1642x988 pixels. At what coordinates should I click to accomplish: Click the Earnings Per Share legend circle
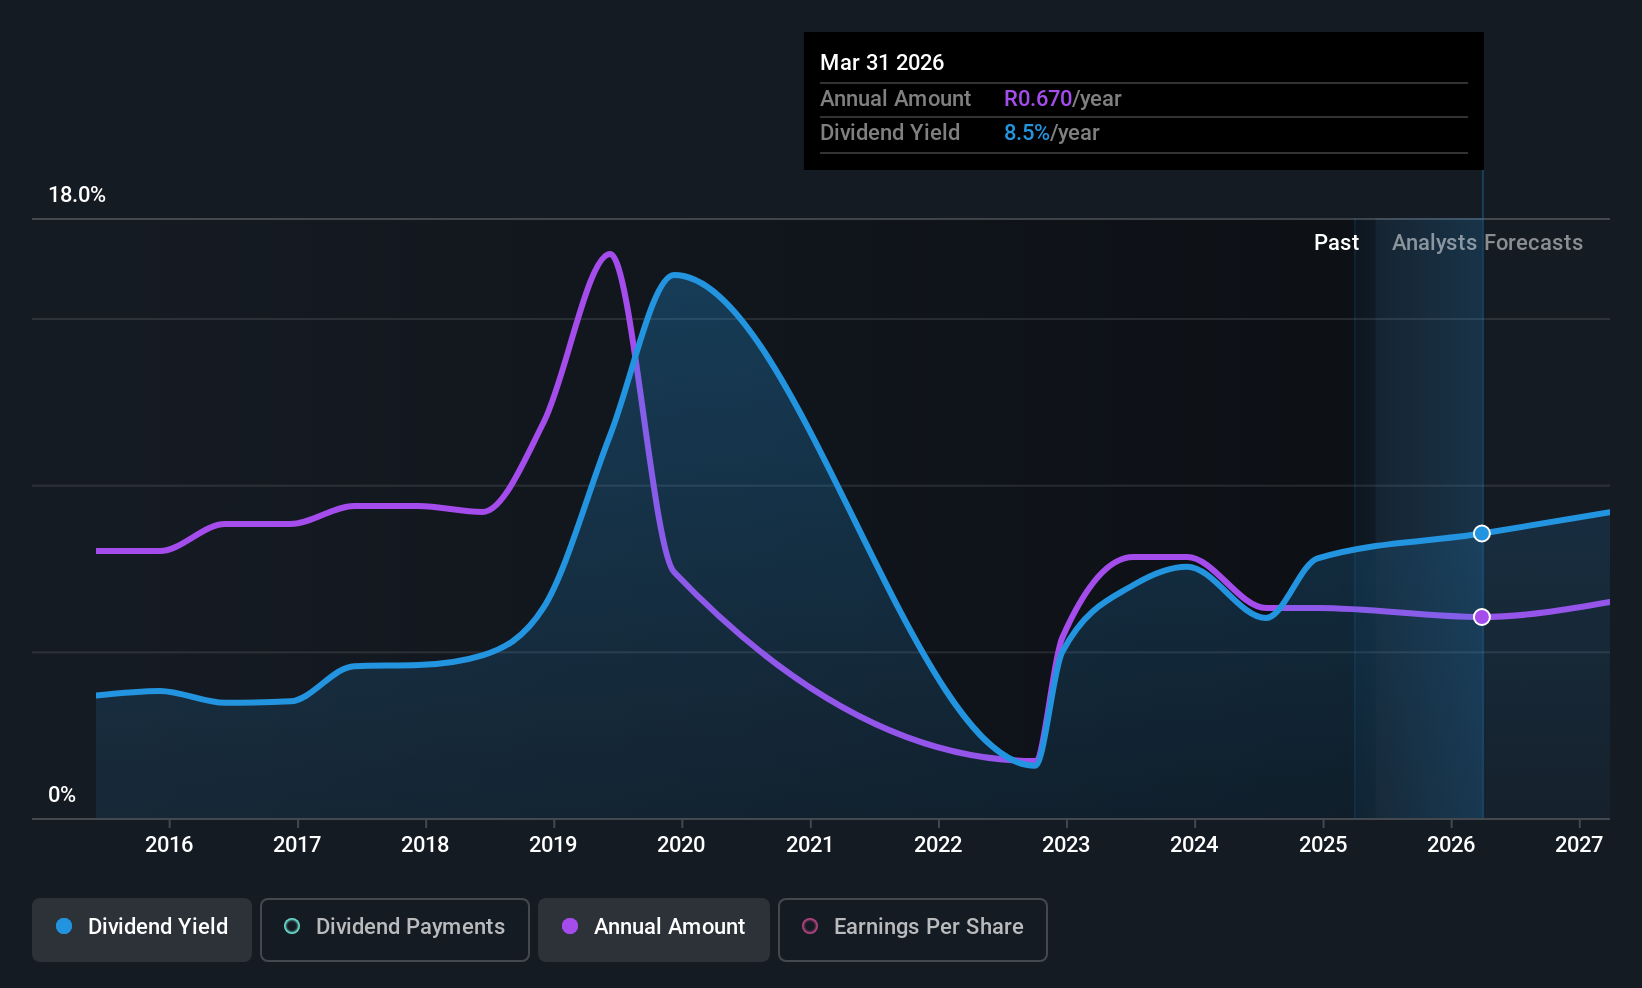[810, 926]
